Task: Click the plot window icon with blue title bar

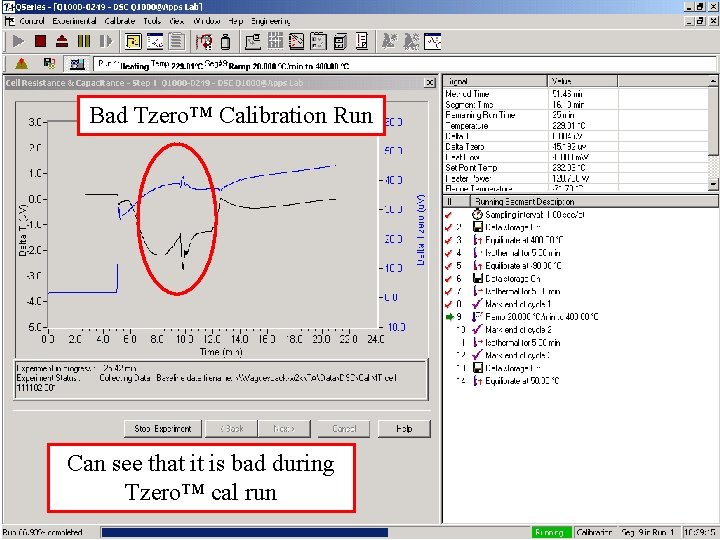Action: coord(155,41)
